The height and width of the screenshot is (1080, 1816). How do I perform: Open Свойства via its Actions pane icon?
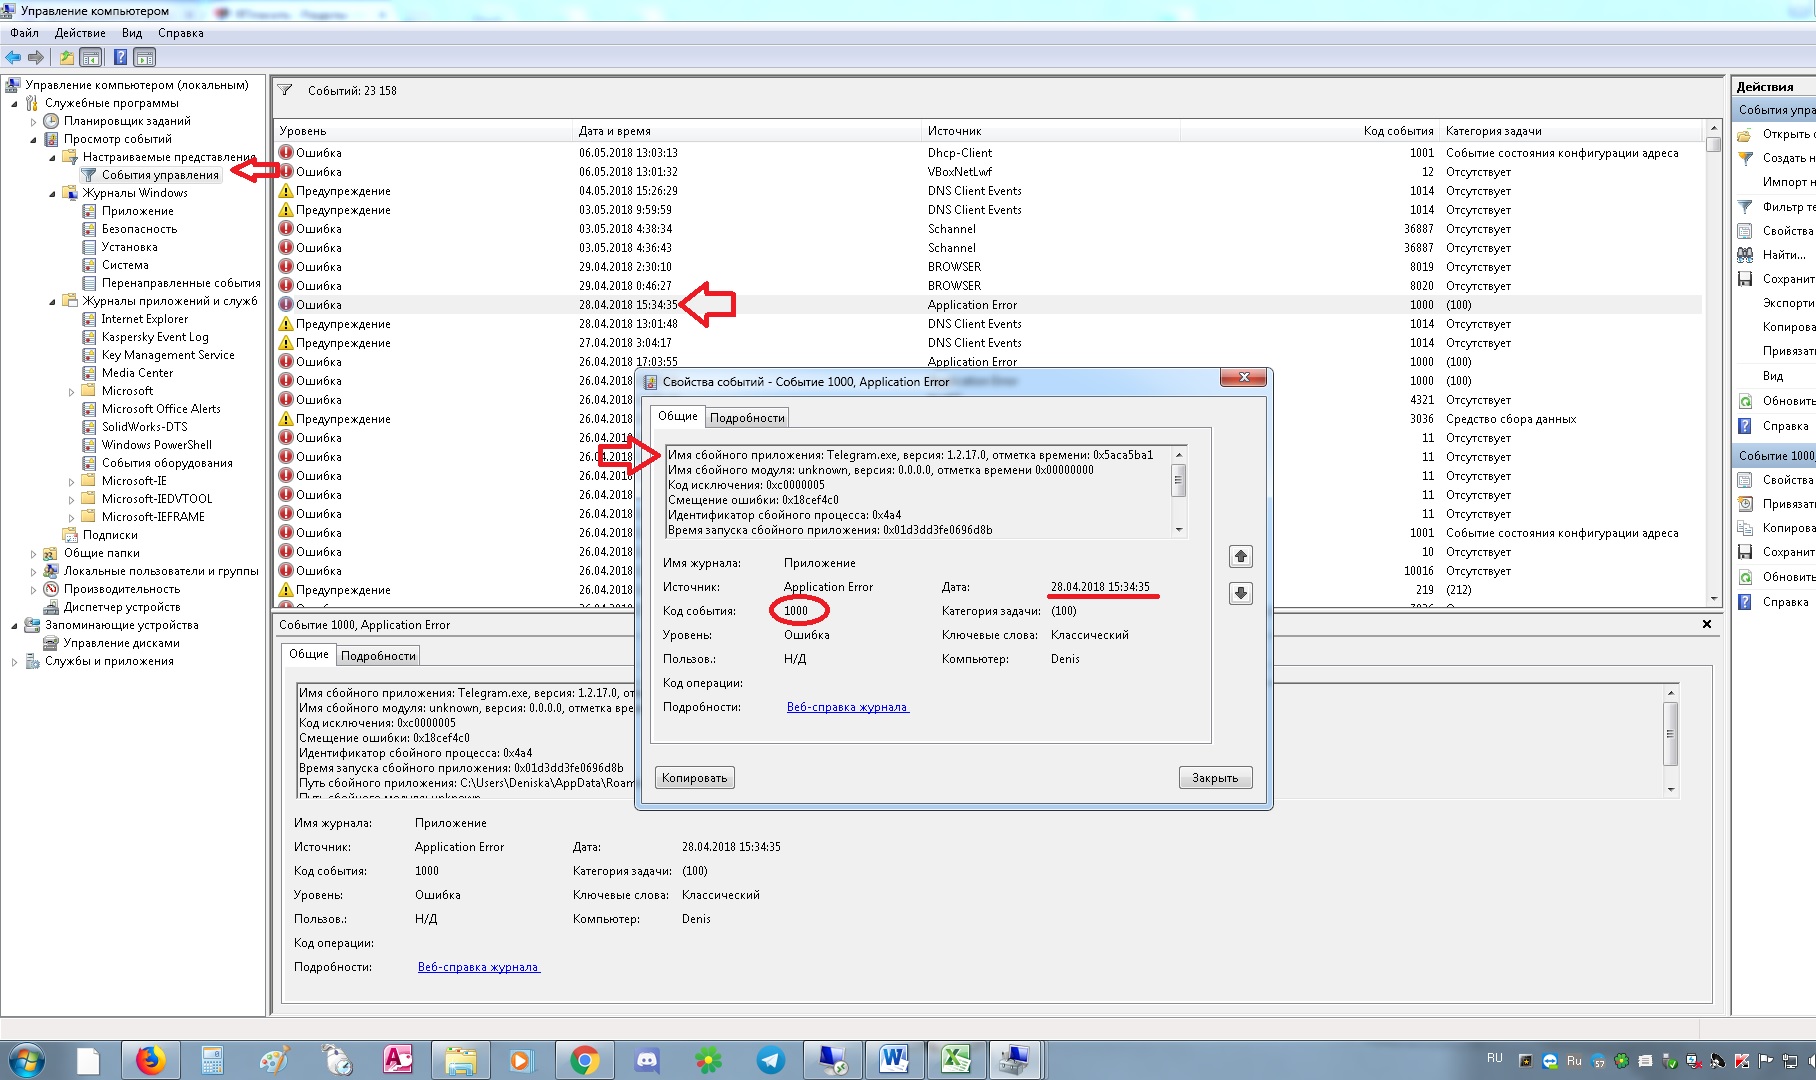pyautogui.click(x=1745, y=231)
